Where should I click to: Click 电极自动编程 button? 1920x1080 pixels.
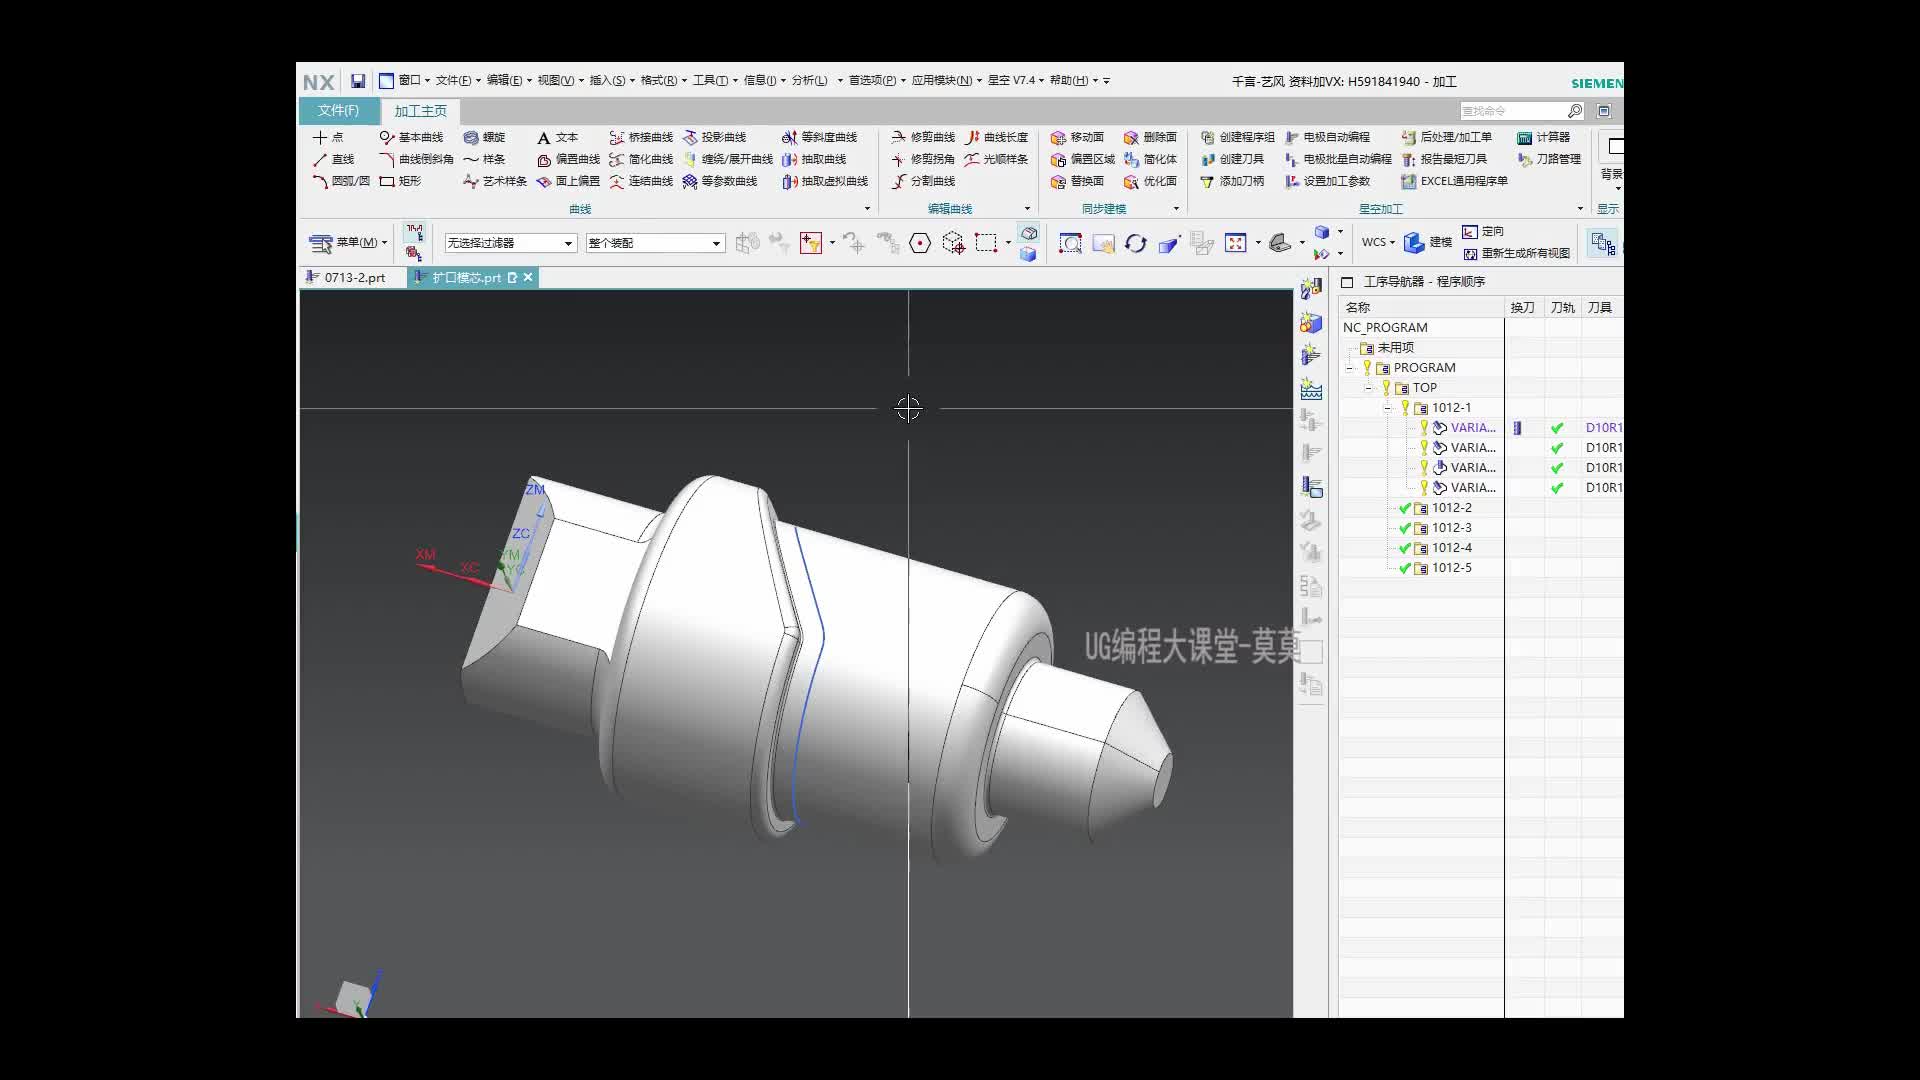1327,137
